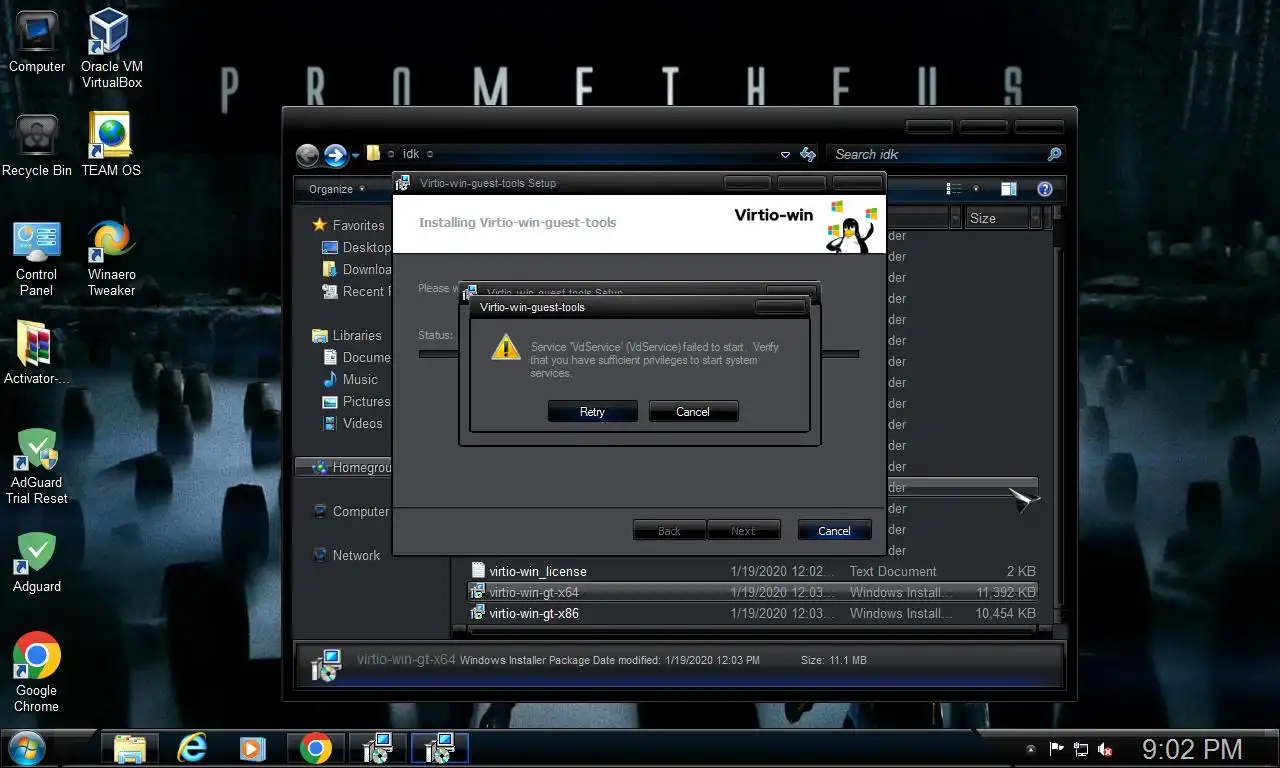Screen dimensions: 1280x768
Task: Open the Start menu orb
Action: click(x=26, y=748)
